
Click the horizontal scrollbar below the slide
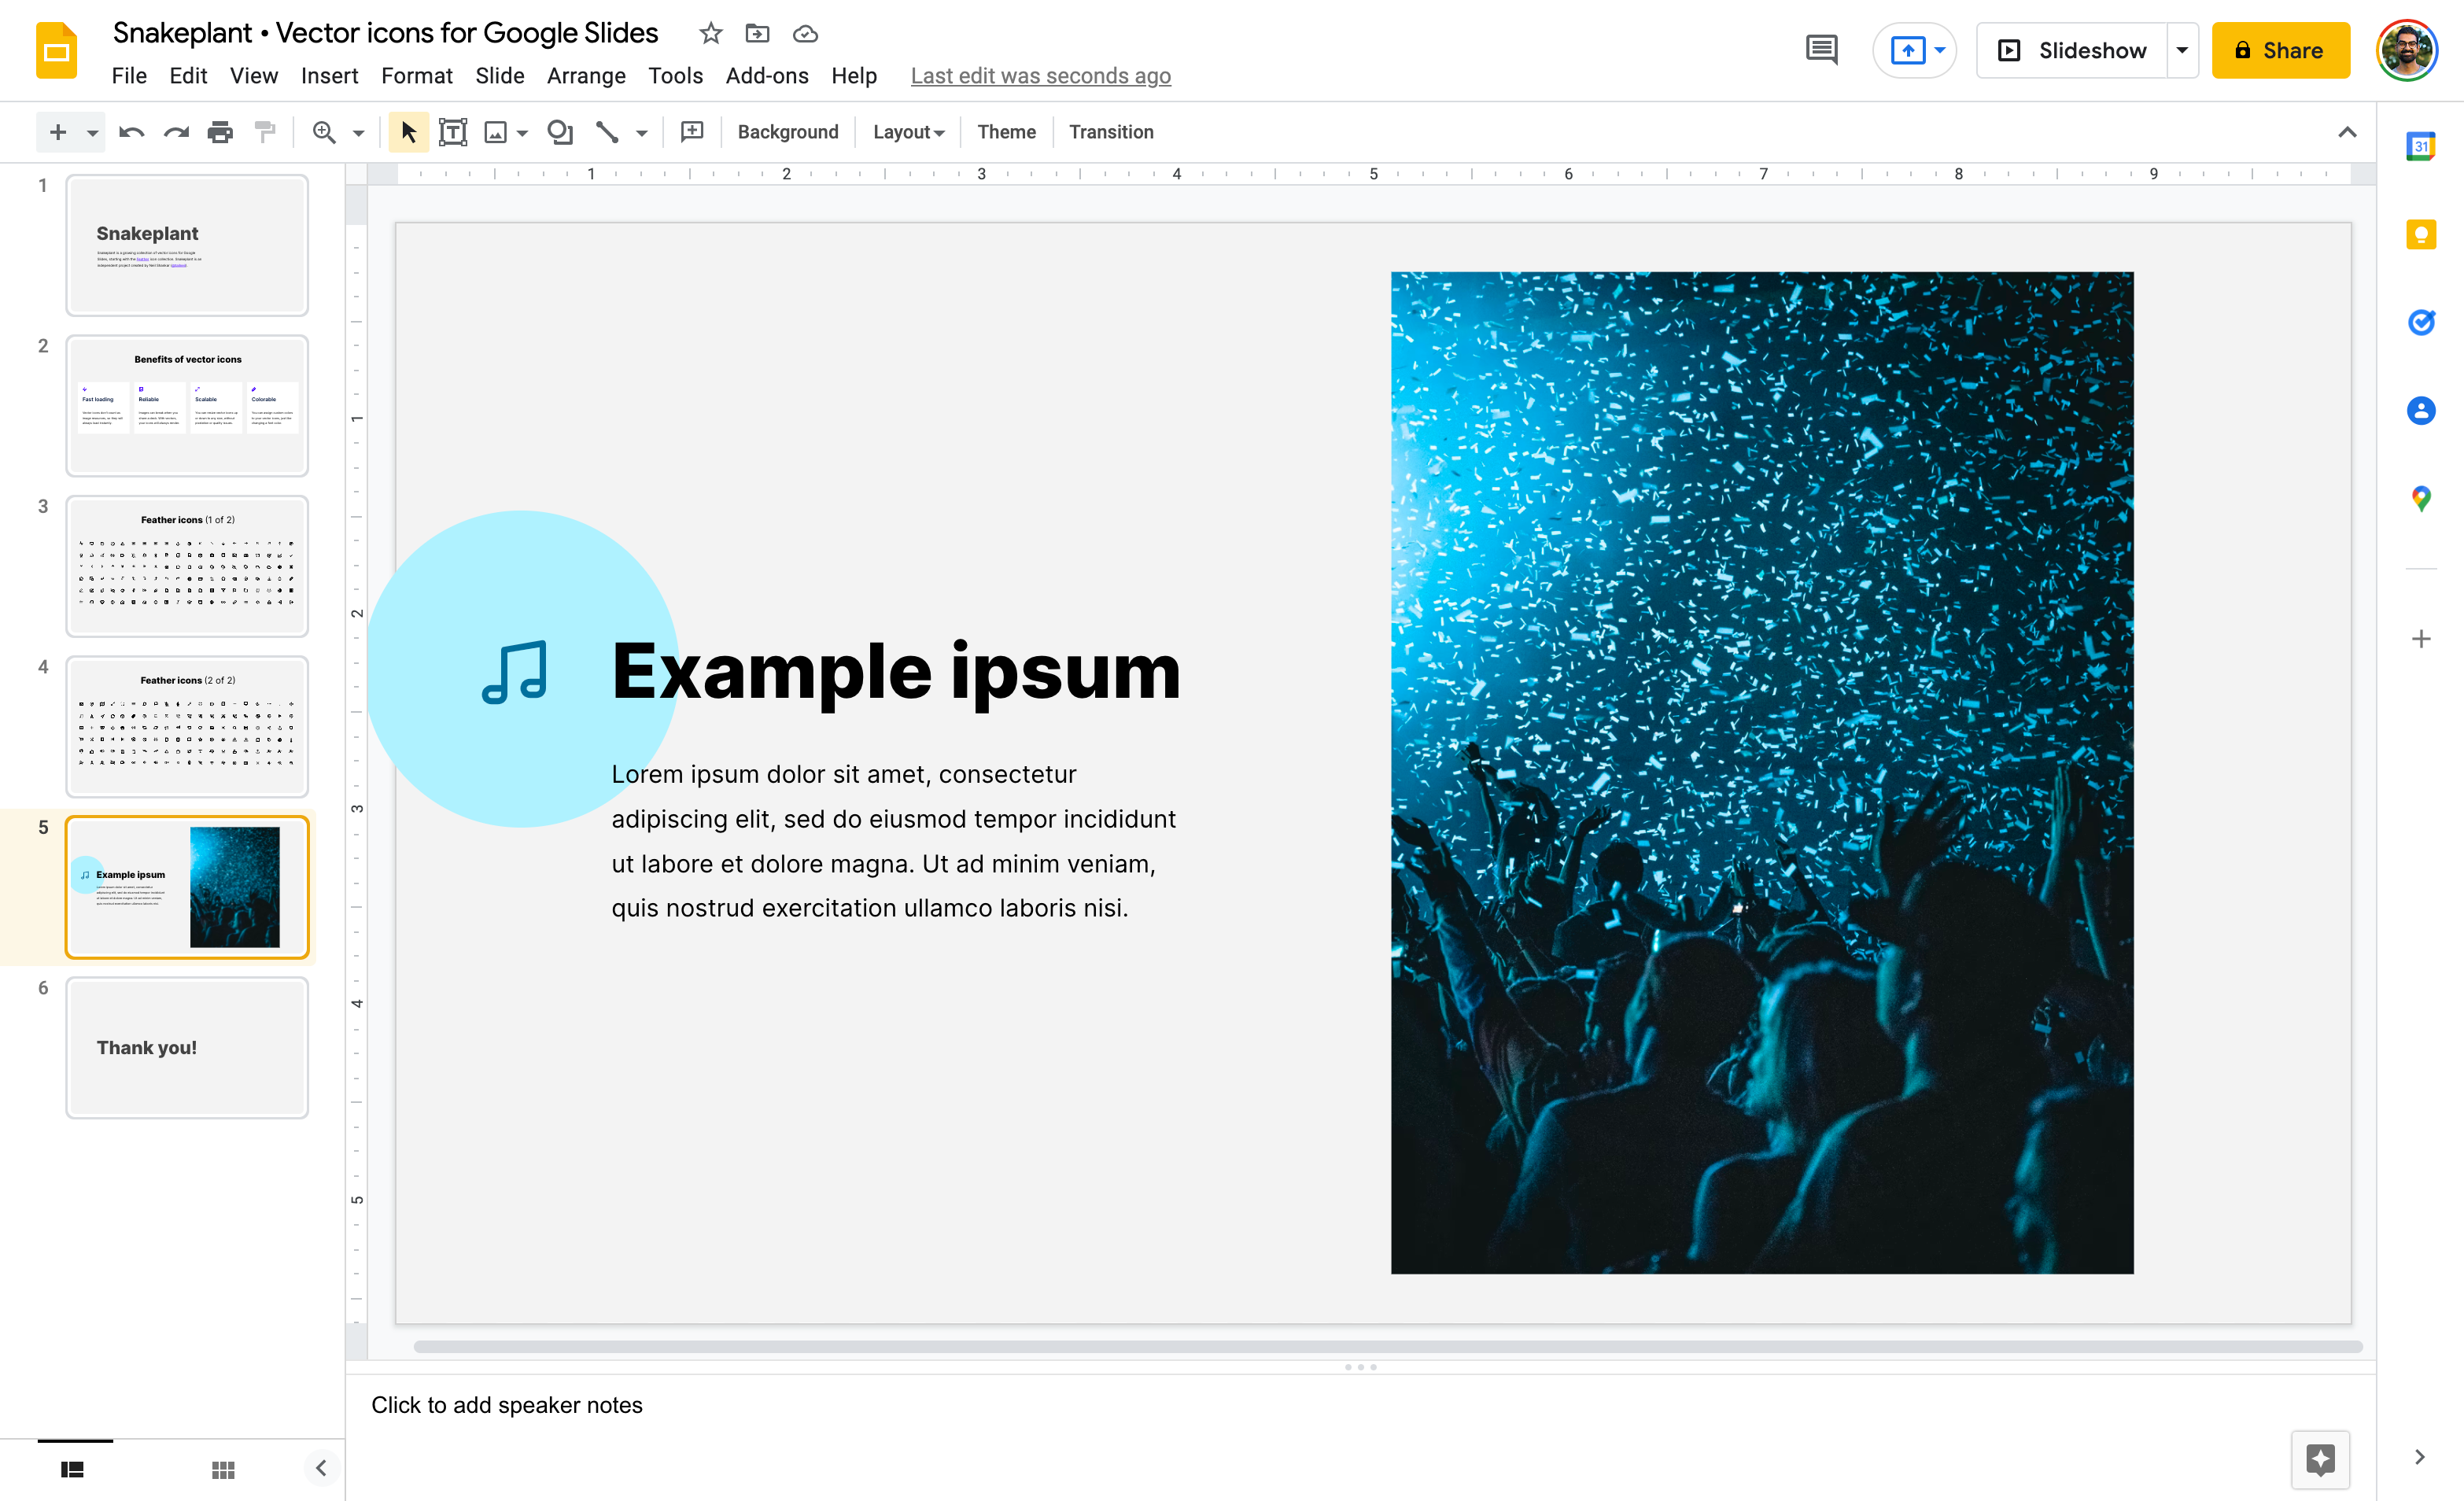coord(1386,1347)
